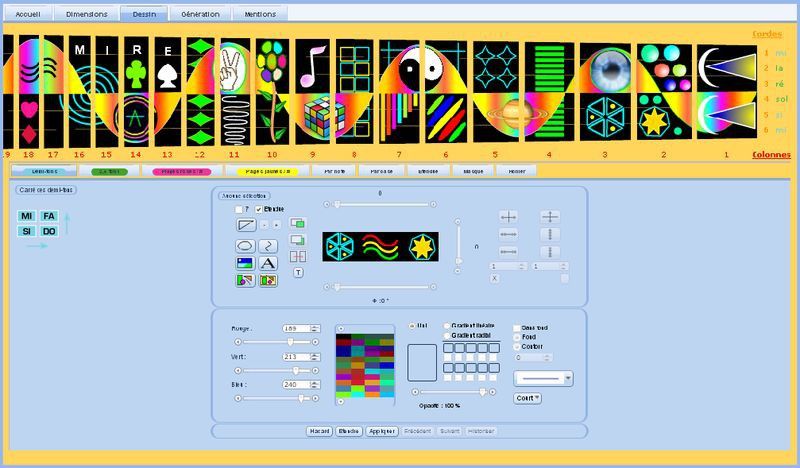Select the Gradient radial radio button
800x468 pixels.
pos(446,336)
